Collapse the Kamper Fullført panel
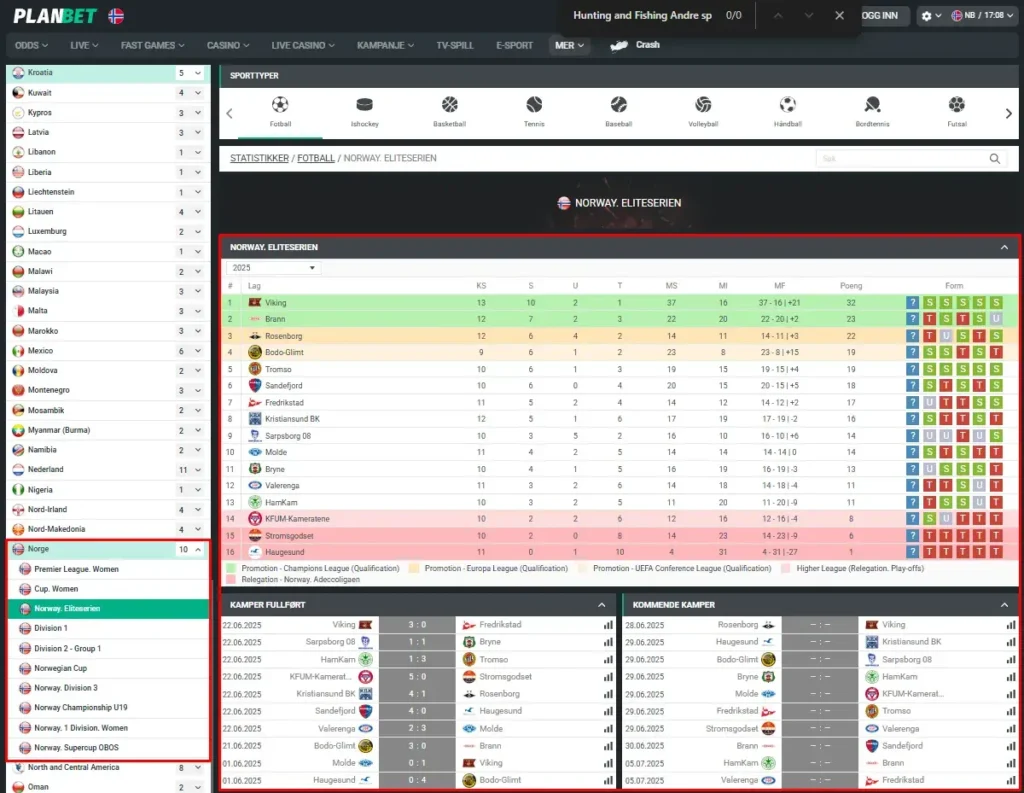 coord(601,605)
